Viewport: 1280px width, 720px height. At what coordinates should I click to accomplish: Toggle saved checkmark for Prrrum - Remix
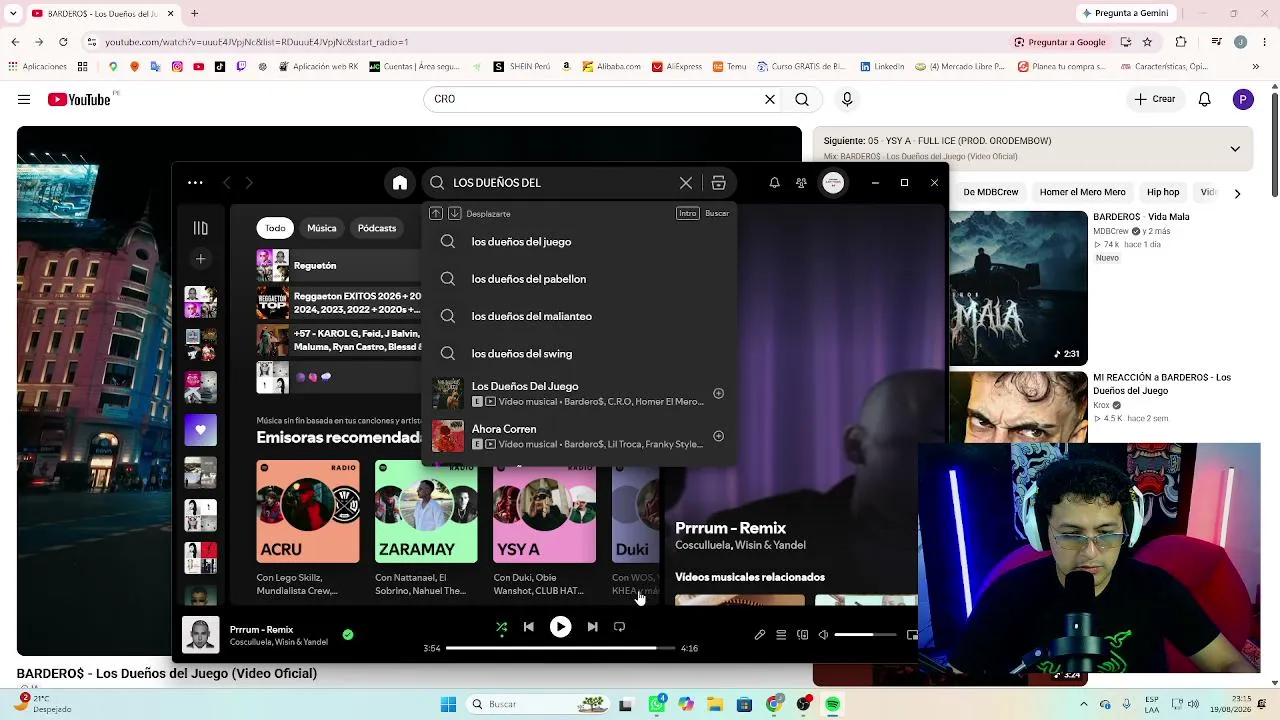coord(348,634)
